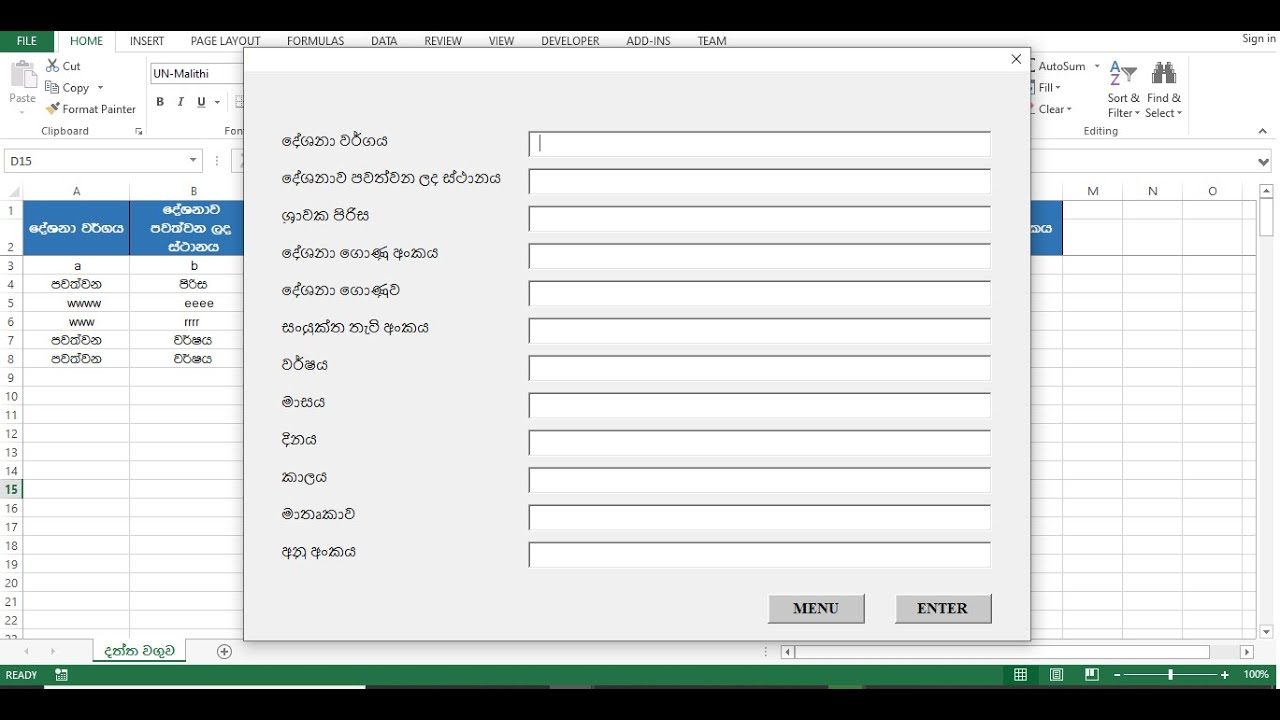Toggle Italic formatting

181,102
